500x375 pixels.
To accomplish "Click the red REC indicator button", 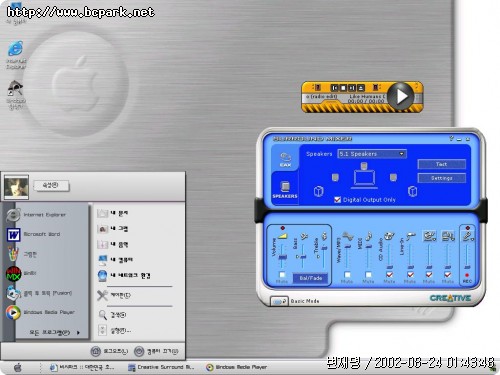I will tap(467, 275).
